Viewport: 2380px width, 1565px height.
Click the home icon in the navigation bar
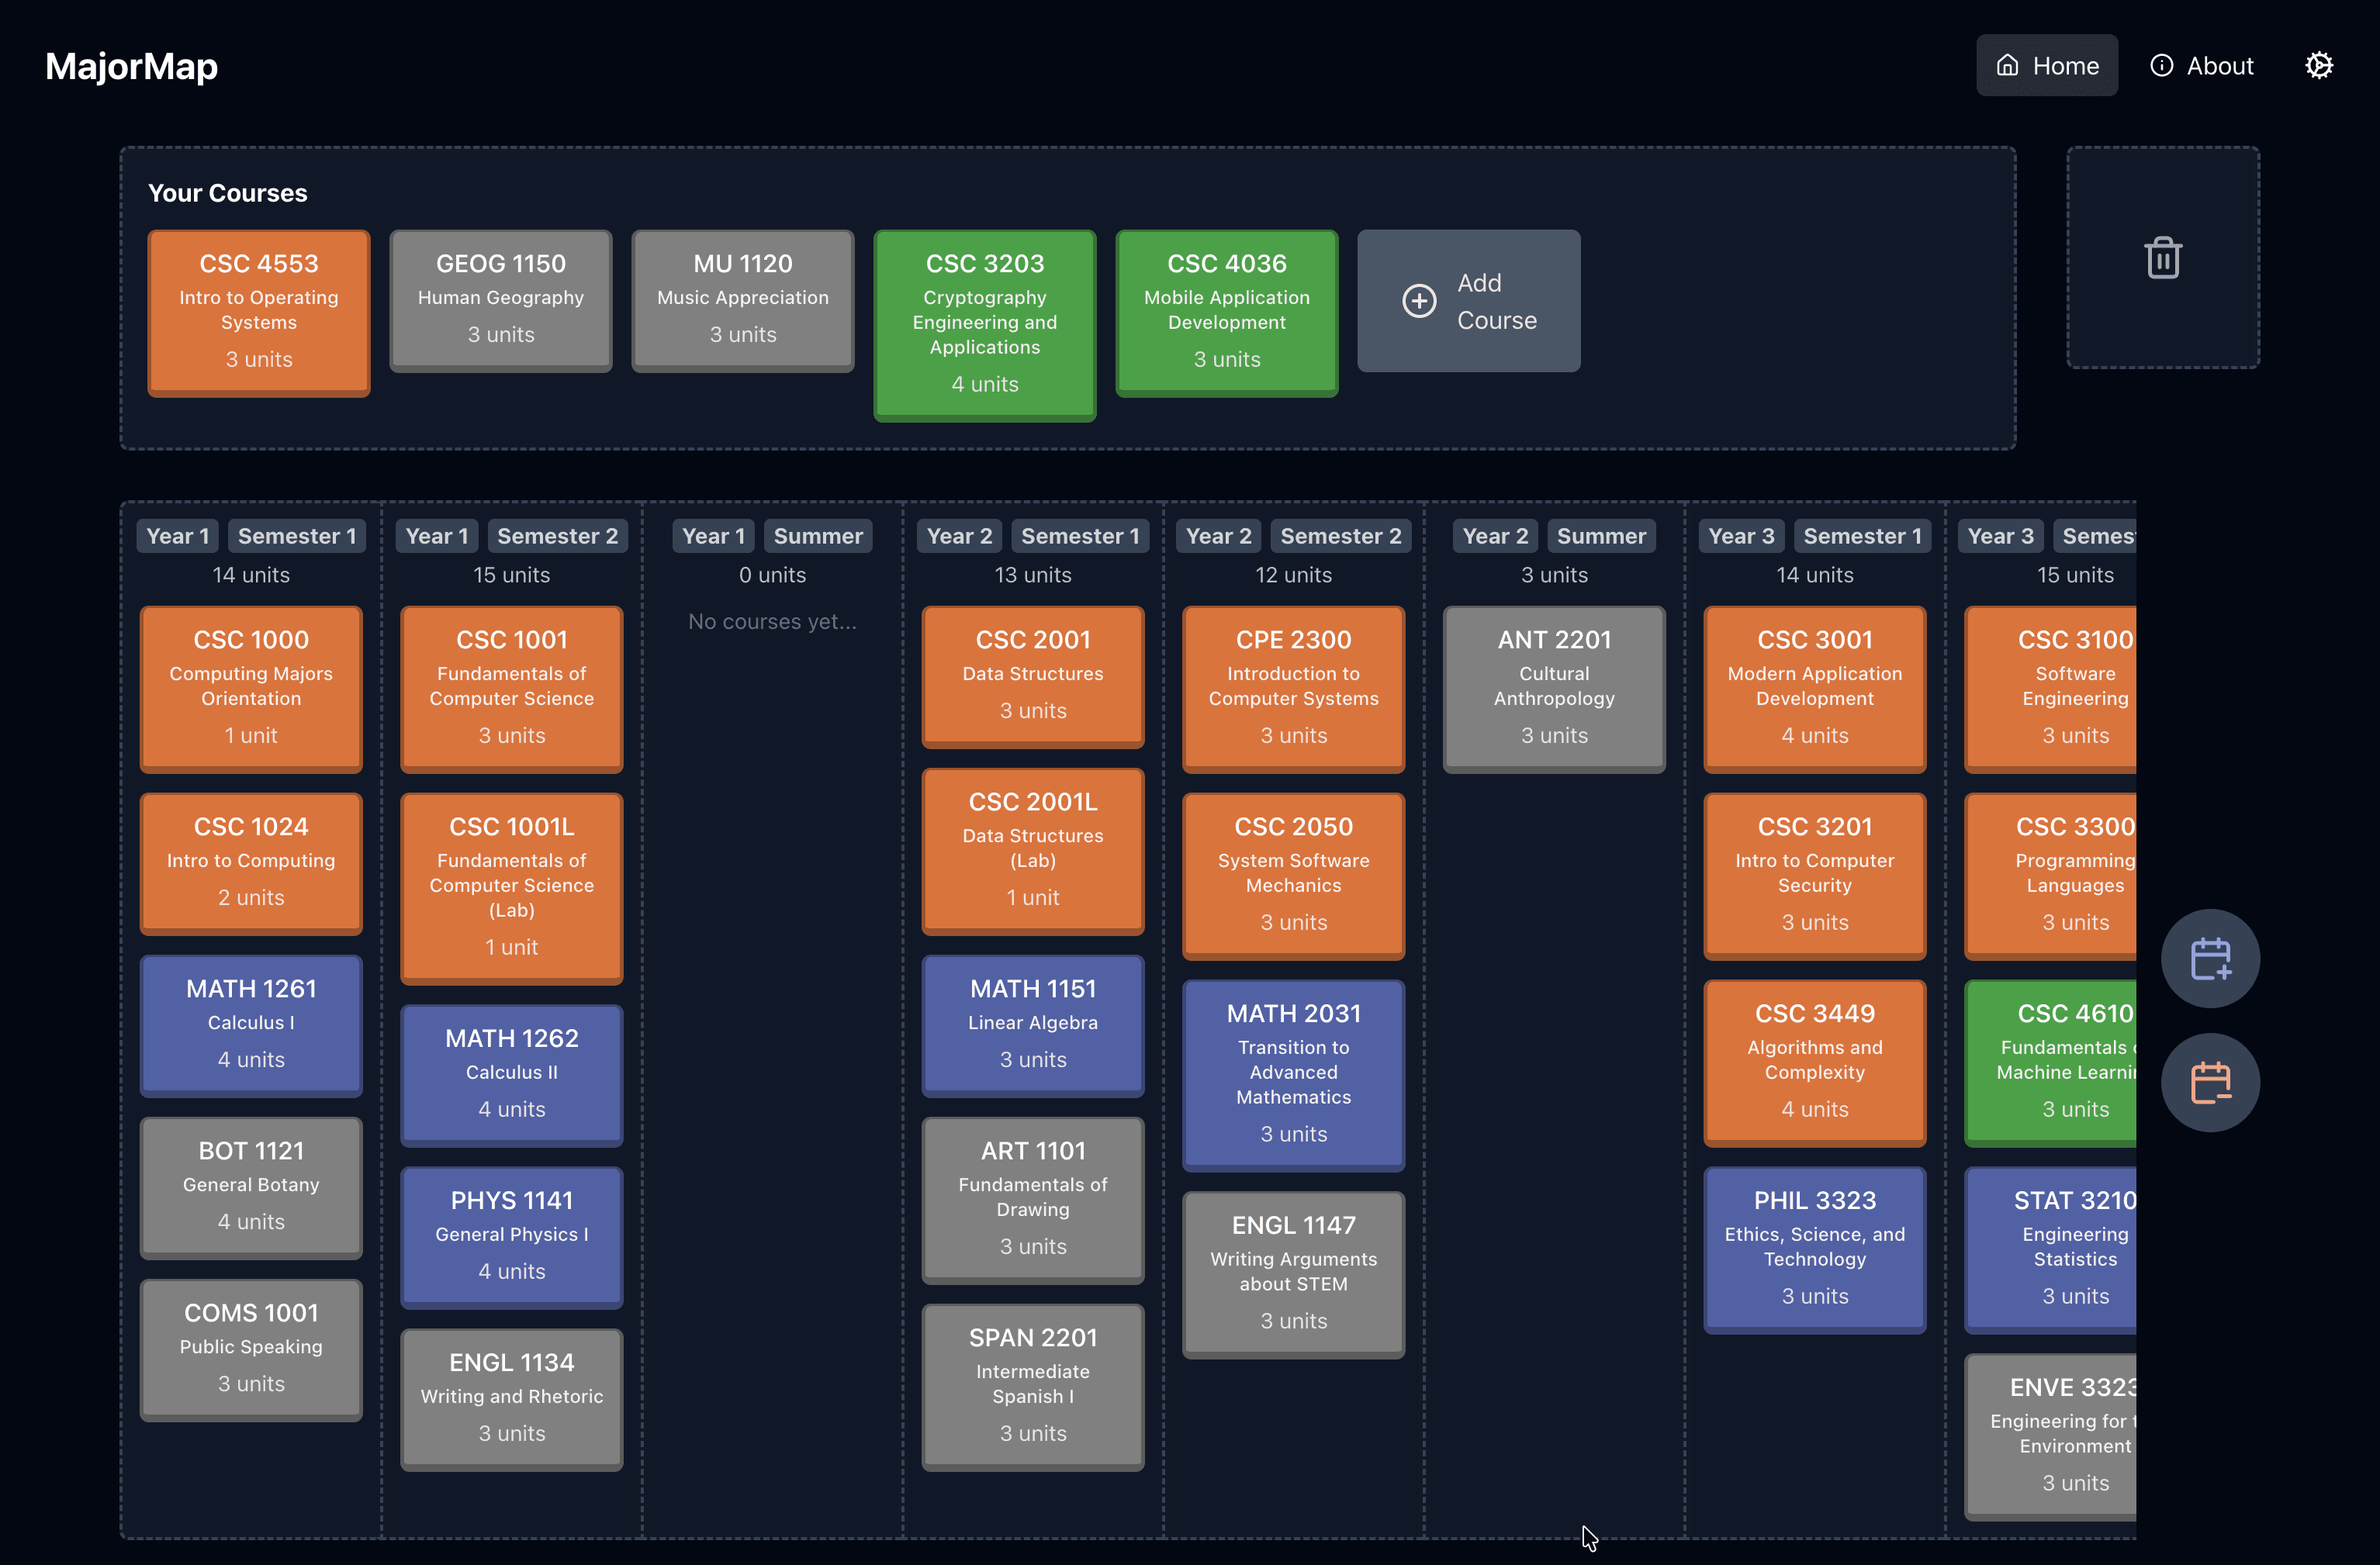tap(2007, 64)
